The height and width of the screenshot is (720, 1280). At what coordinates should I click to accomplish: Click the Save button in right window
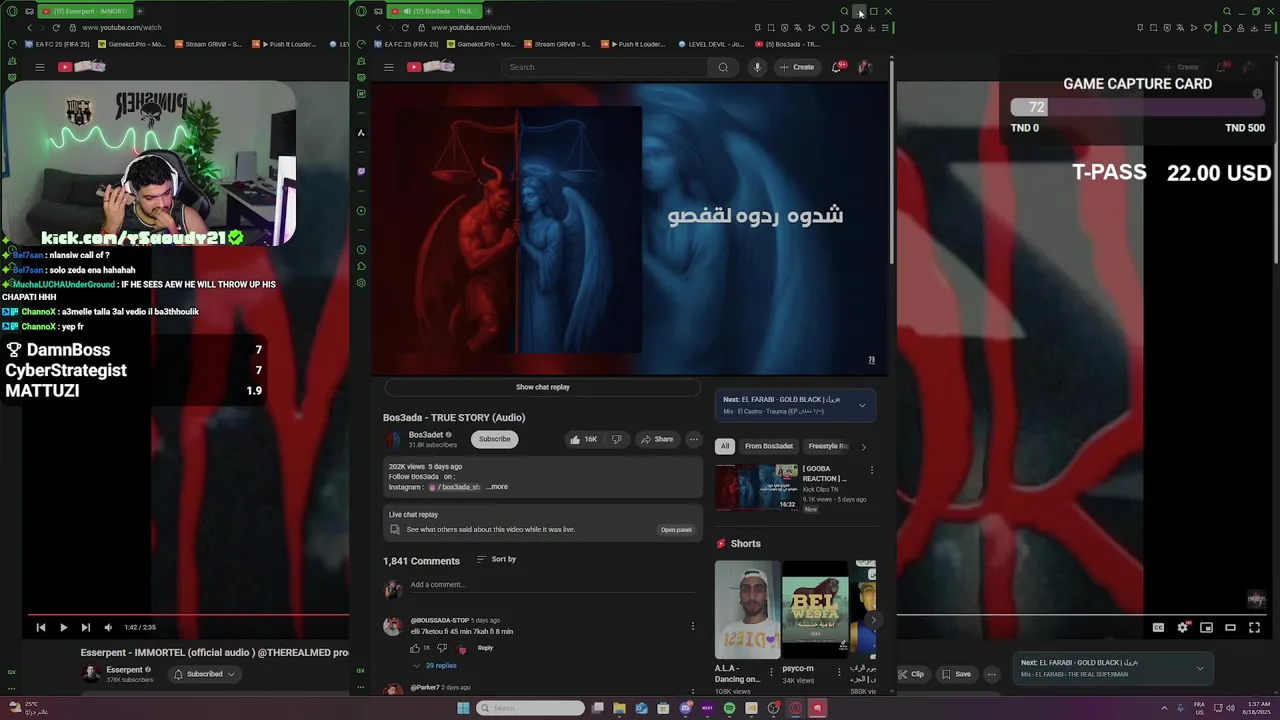(x=955, y=674)
